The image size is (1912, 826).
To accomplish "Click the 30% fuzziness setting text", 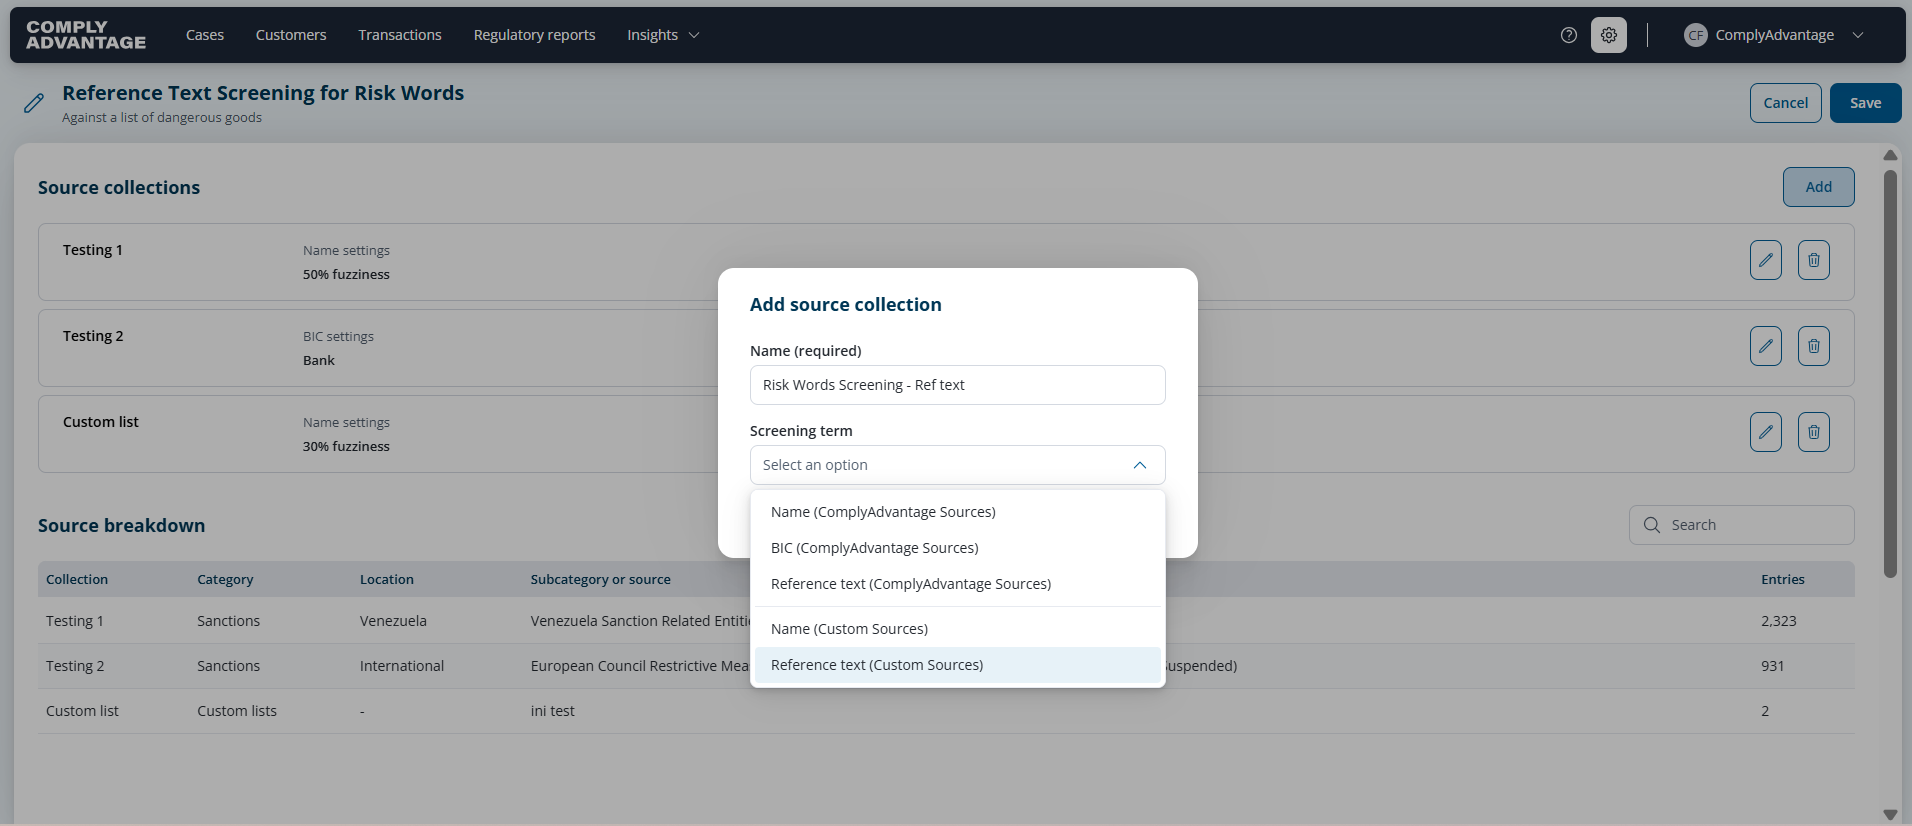I will click(347, 446).
